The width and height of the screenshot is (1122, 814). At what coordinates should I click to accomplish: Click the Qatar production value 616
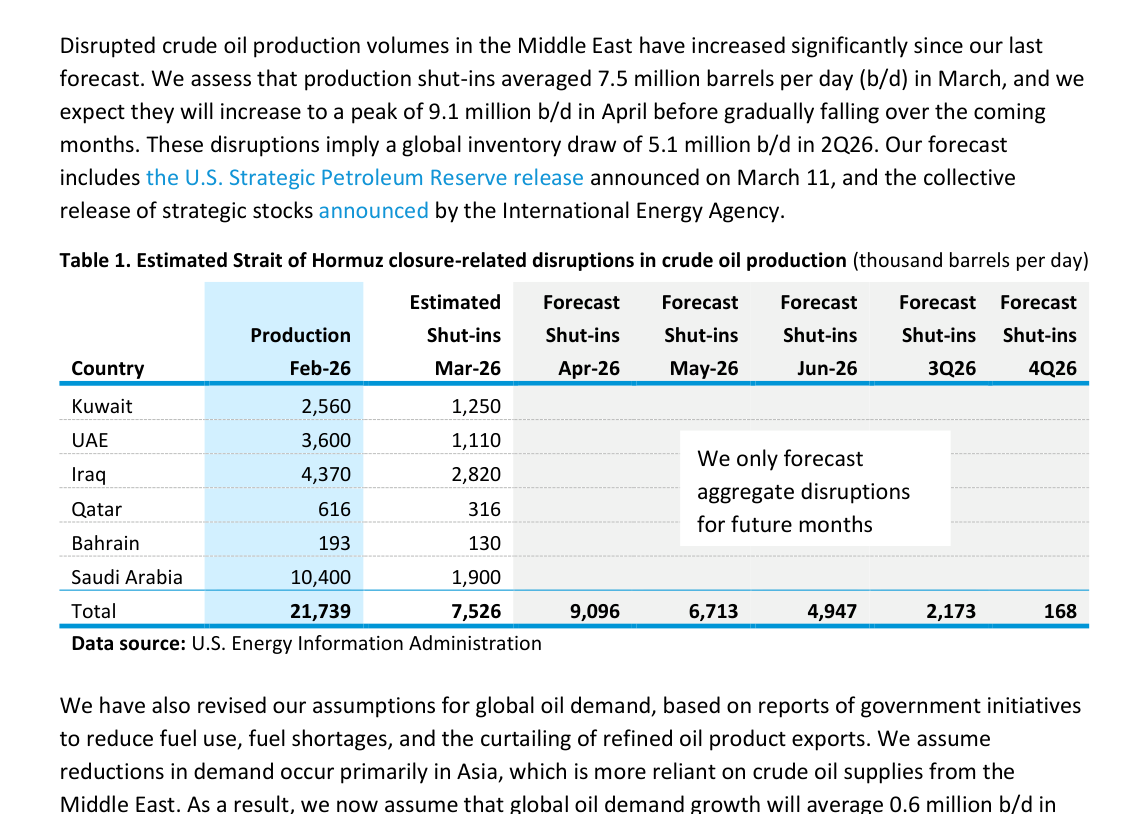click(x=333, y=509)
